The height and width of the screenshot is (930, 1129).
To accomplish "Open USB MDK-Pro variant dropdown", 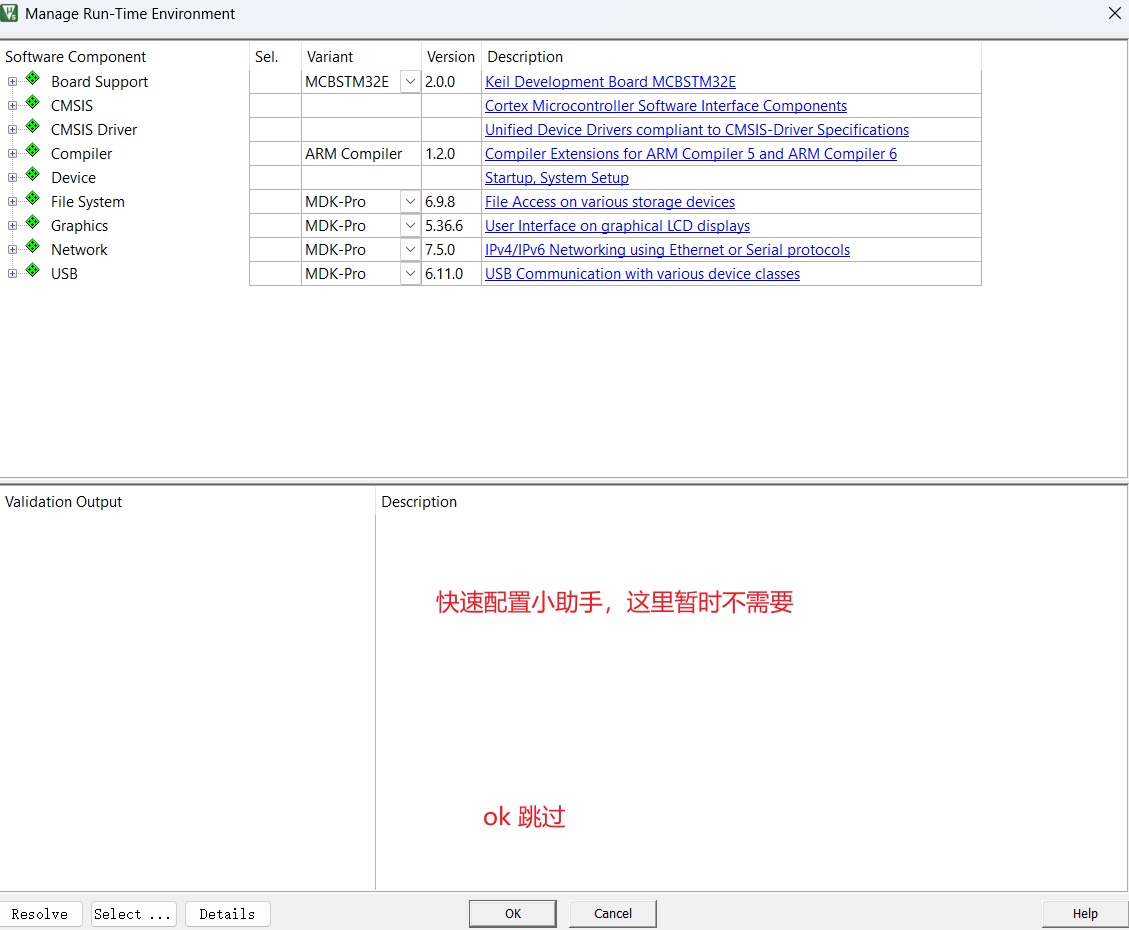I will (410, 274).
